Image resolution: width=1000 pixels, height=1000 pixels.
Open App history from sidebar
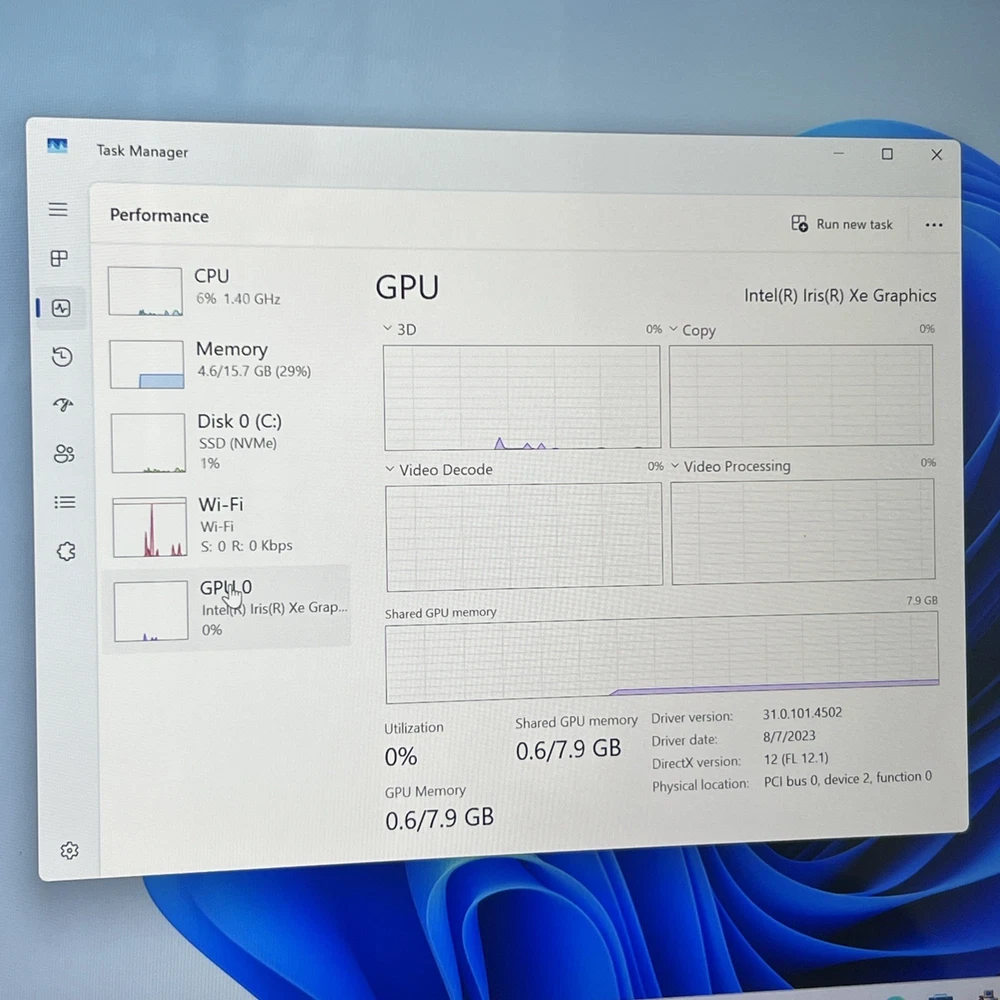click(62, 357)
